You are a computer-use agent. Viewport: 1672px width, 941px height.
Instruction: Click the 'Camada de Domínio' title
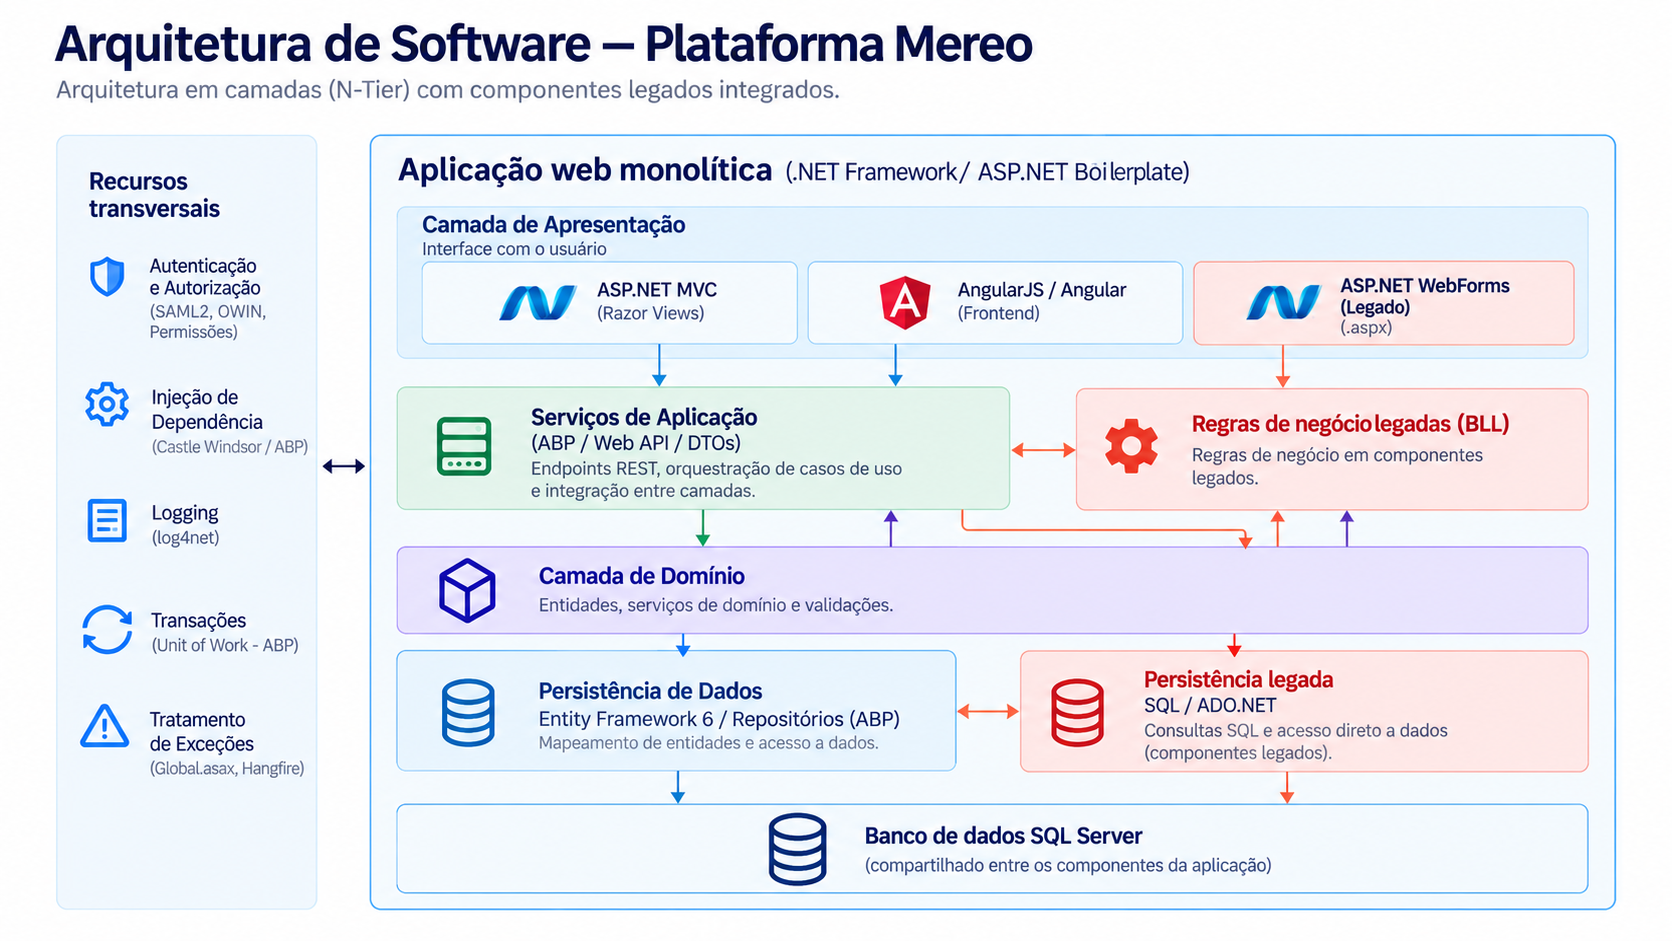coord(642,576)
